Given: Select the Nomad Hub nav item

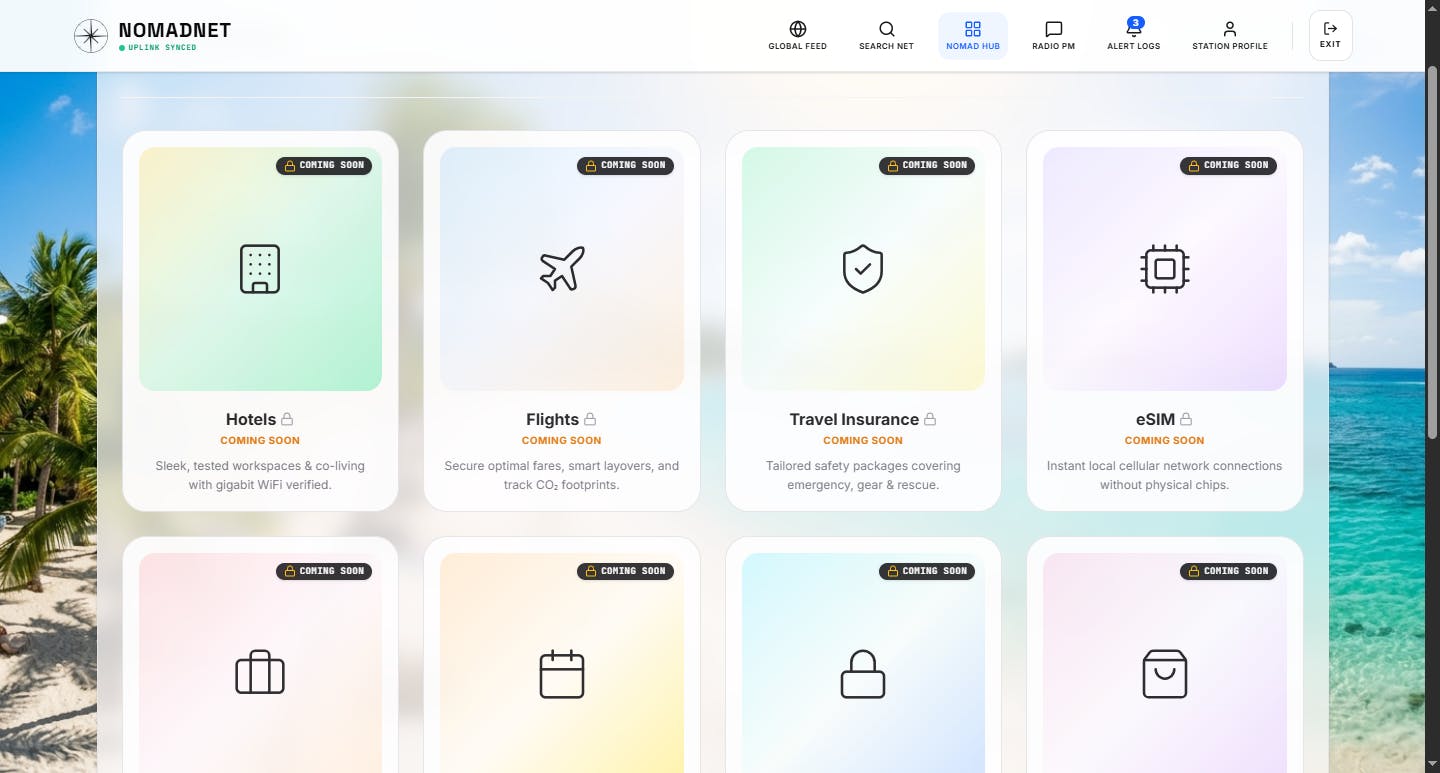Looking at the screenshot, I should point(973,36).
